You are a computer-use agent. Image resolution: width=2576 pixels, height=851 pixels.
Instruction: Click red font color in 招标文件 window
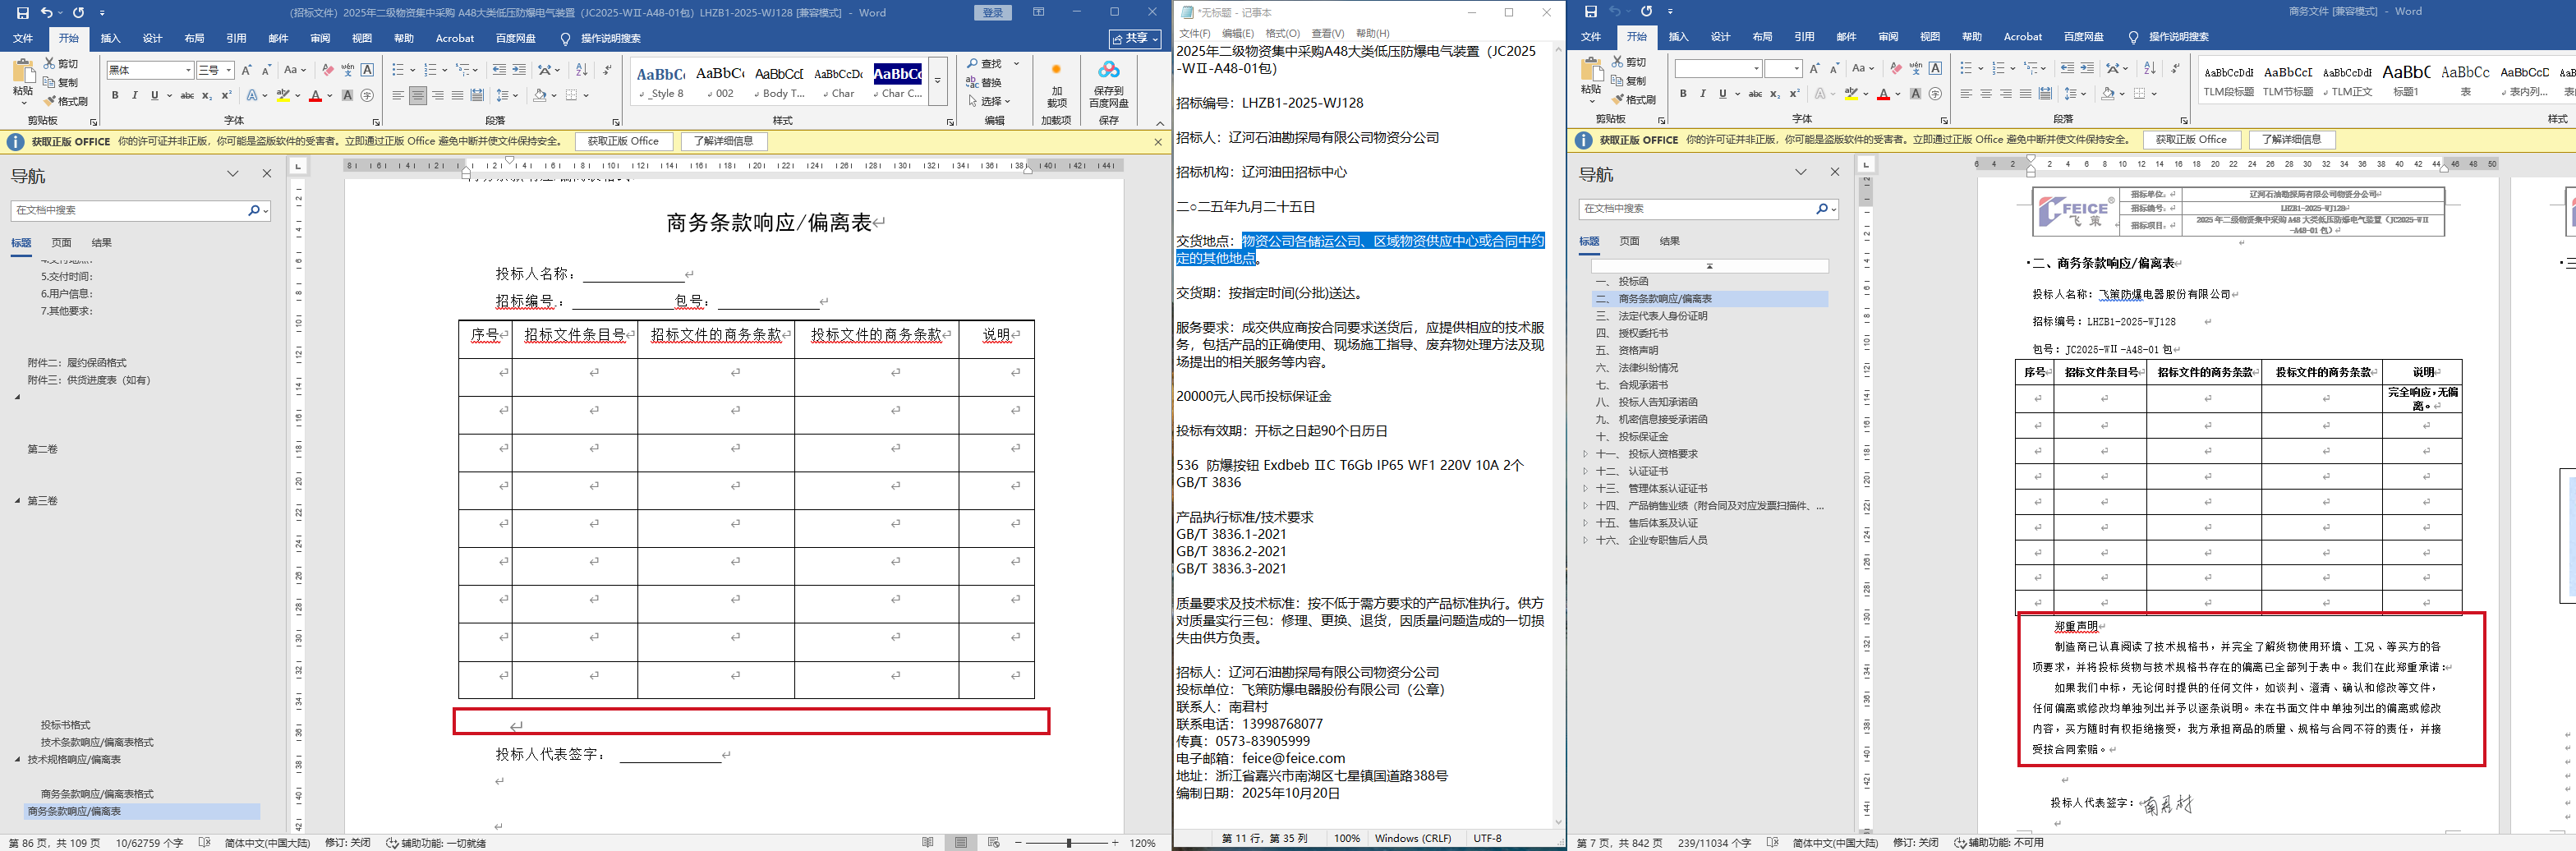click(x=315, y=96)
